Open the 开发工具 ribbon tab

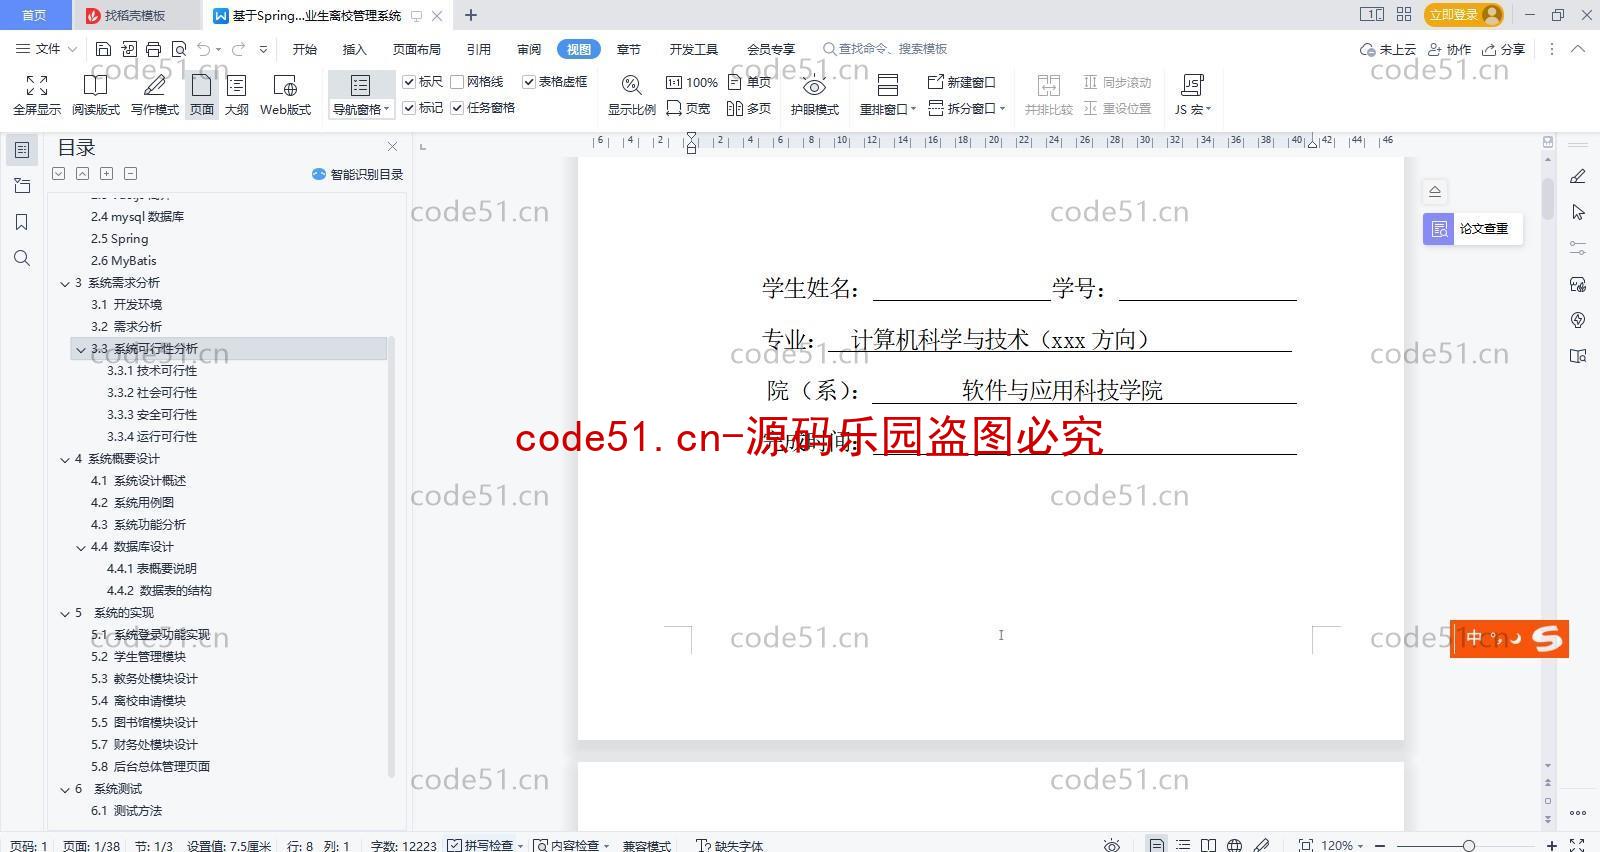(693, 49)
